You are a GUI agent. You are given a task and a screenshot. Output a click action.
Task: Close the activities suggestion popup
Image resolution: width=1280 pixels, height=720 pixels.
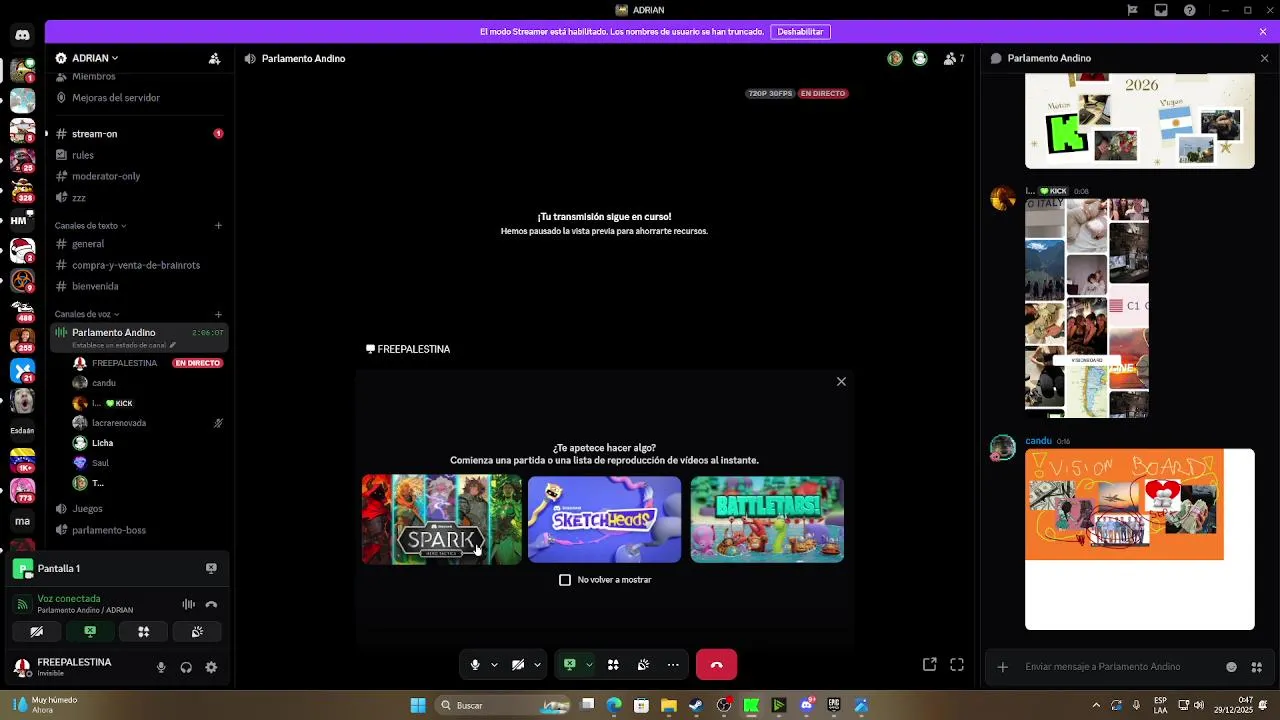[841, 381]
